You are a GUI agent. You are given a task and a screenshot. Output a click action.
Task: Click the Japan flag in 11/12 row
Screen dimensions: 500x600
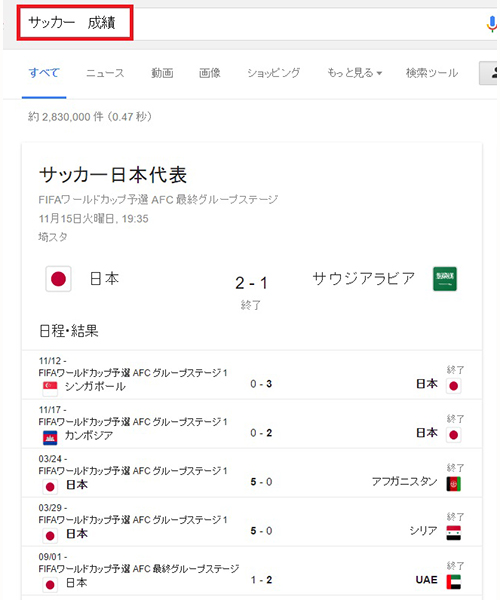tap(454, 386)
